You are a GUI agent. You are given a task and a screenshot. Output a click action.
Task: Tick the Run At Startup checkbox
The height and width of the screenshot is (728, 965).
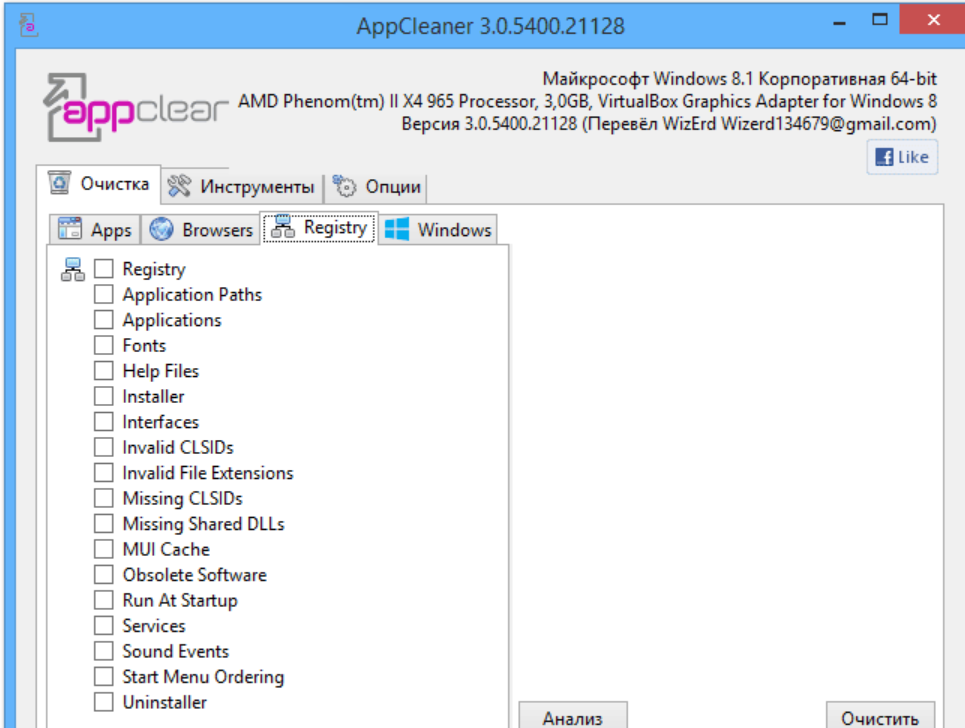(x=104, y=601)
